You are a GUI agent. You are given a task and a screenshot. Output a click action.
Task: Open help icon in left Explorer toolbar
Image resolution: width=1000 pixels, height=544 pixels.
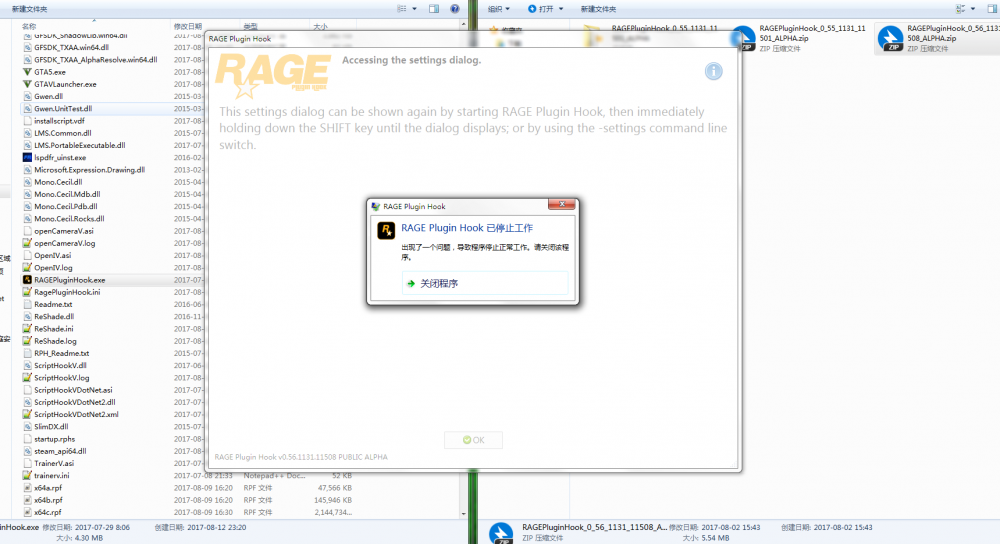click(x=455, y=9)
